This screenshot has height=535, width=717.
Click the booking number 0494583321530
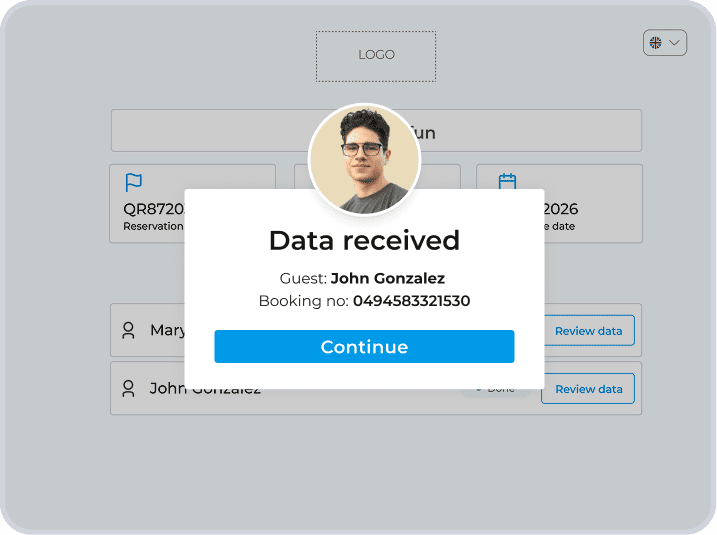pos(412,301)
